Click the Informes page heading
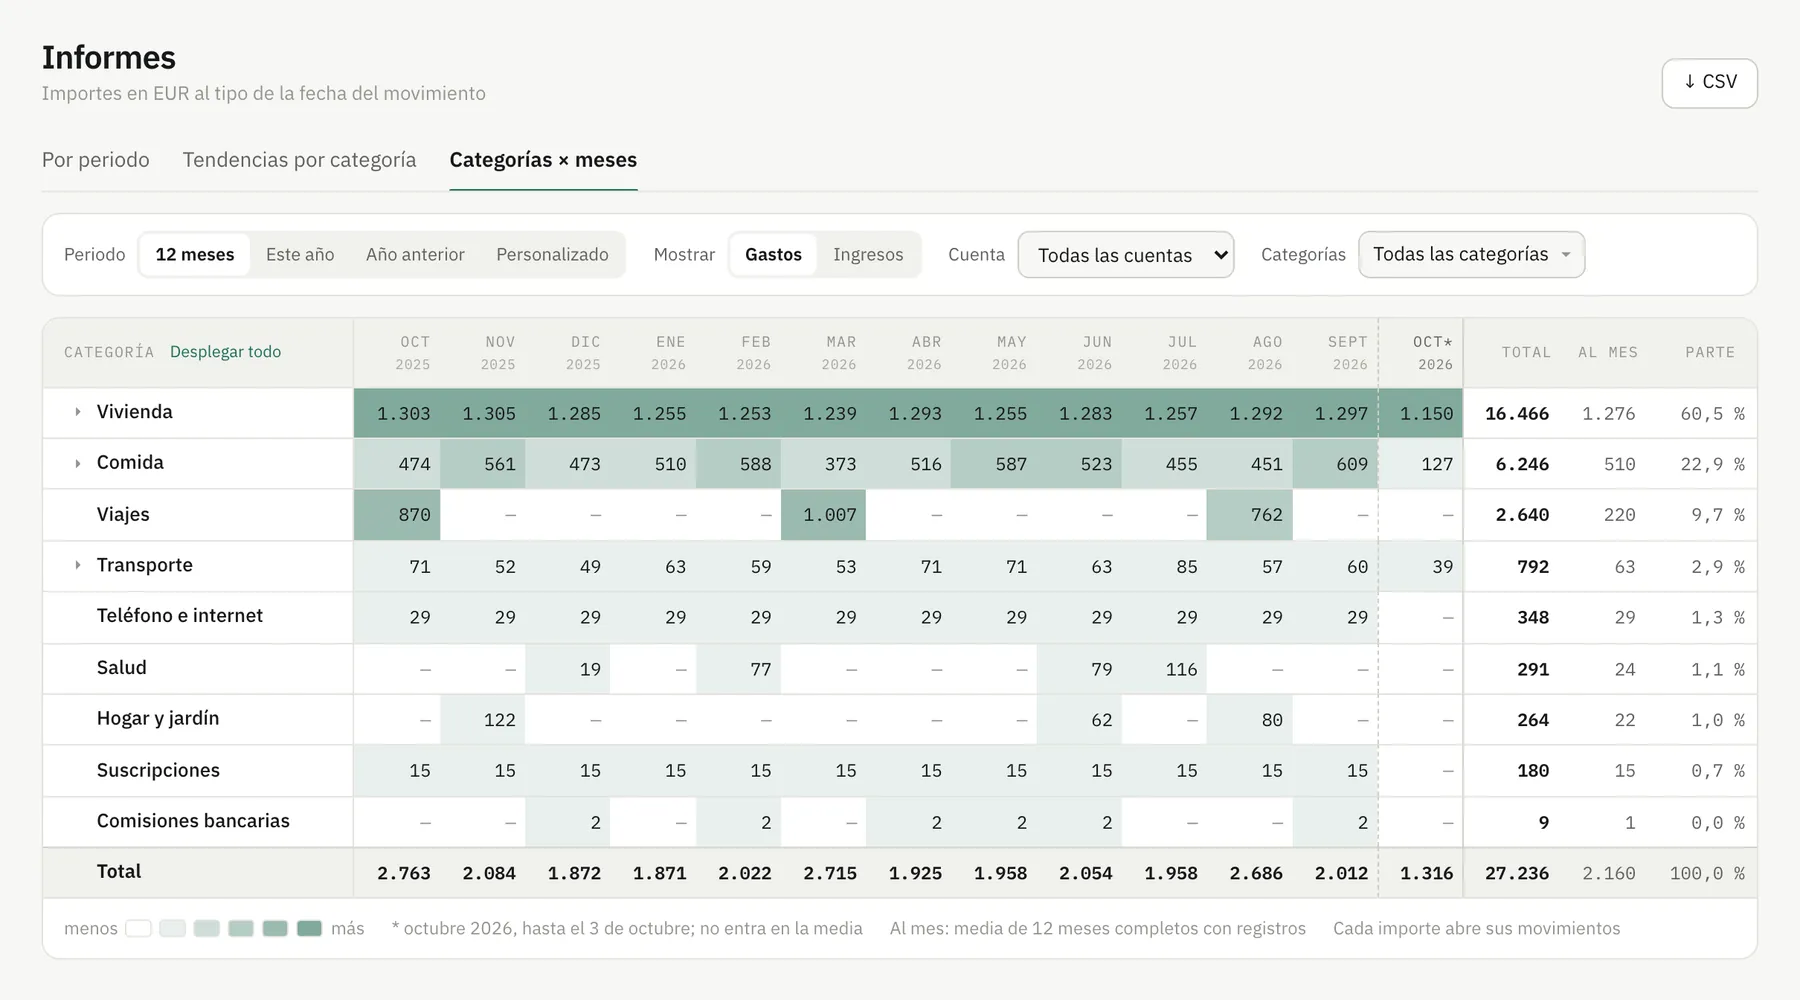This screenshot has width=1800, height=1000. [109, 58]
